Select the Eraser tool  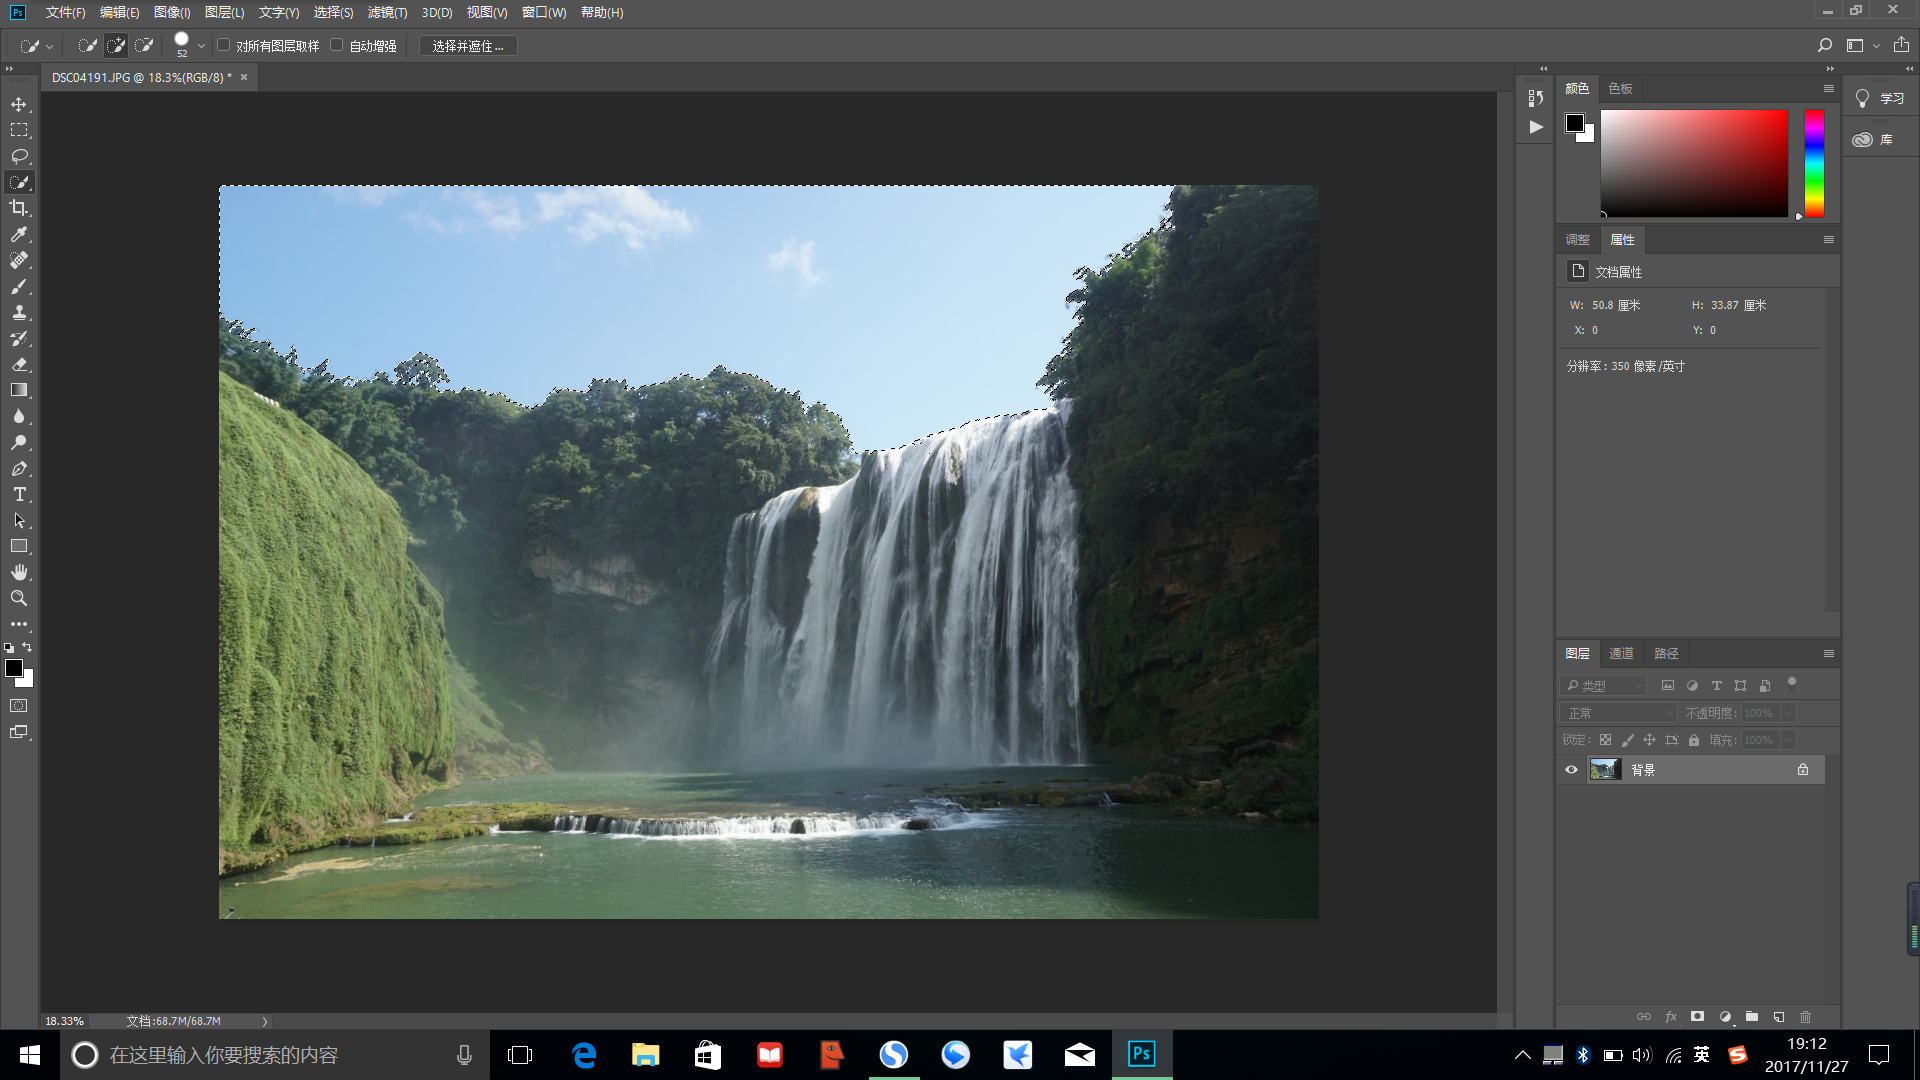(19, 364)
